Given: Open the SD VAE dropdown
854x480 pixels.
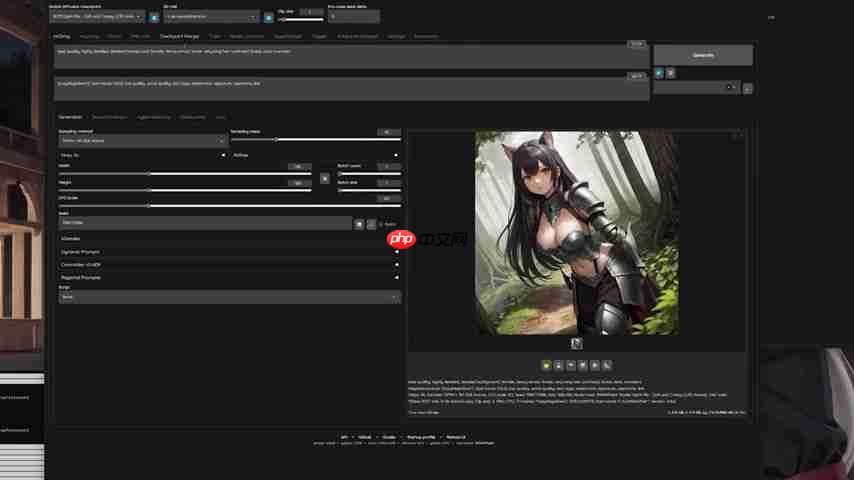Looking at the screenshot, I should pos(211,17).
